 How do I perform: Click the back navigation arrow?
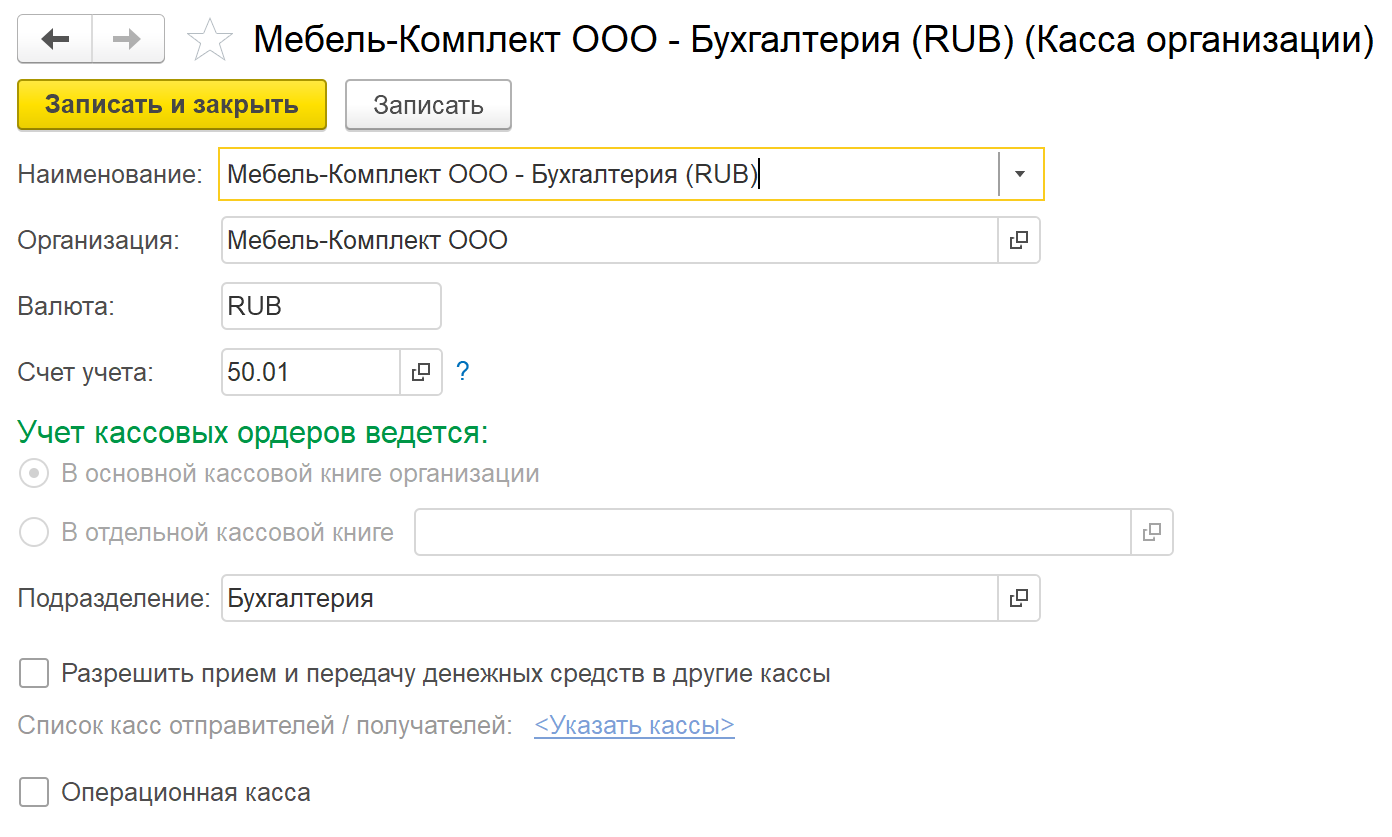55,40
